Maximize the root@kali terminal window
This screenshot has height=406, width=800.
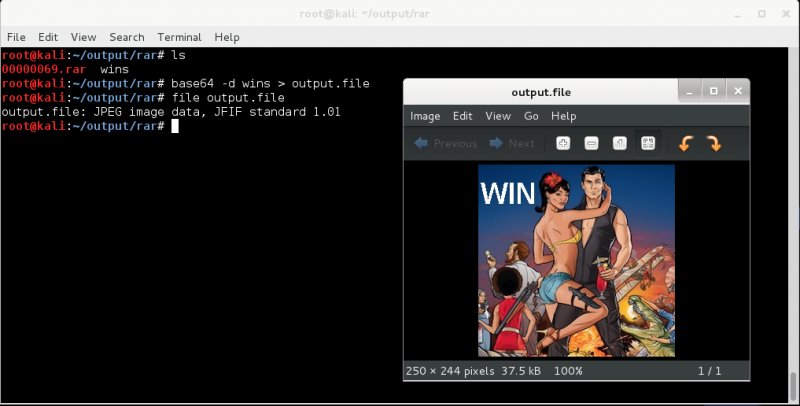pyautogui.click(x=762, y=14)
